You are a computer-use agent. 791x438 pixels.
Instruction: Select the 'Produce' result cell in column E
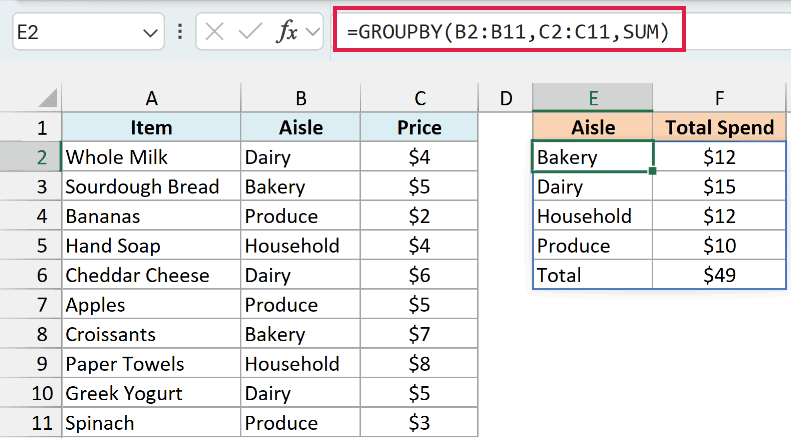[593, 246]
